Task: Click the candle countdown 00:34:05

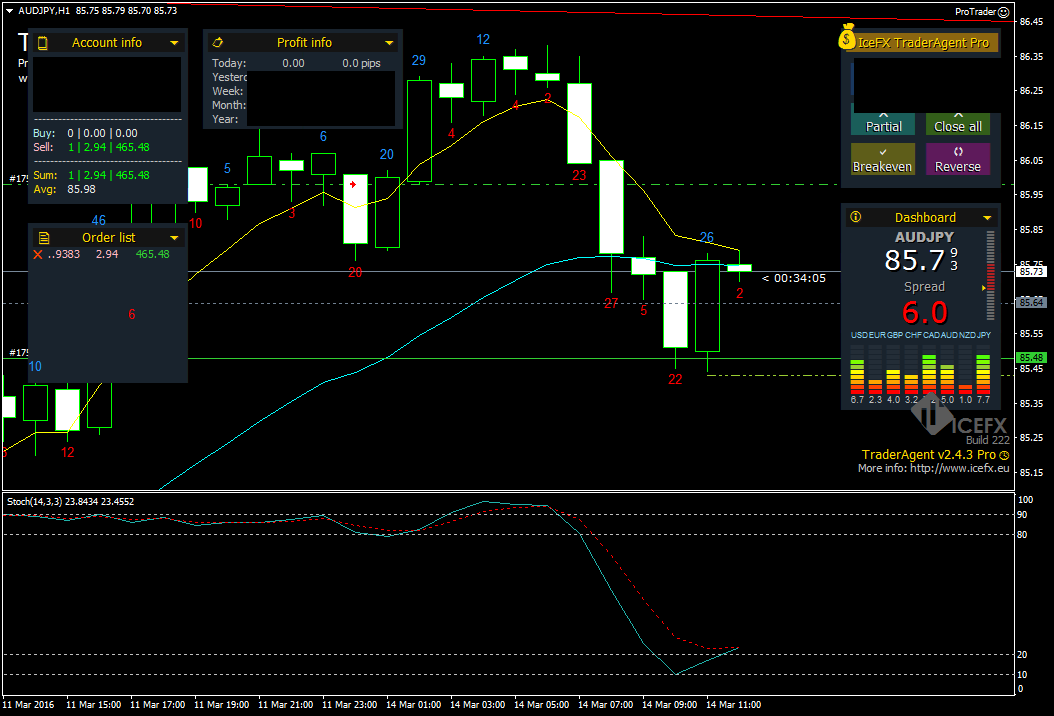Action: [799, 278]
